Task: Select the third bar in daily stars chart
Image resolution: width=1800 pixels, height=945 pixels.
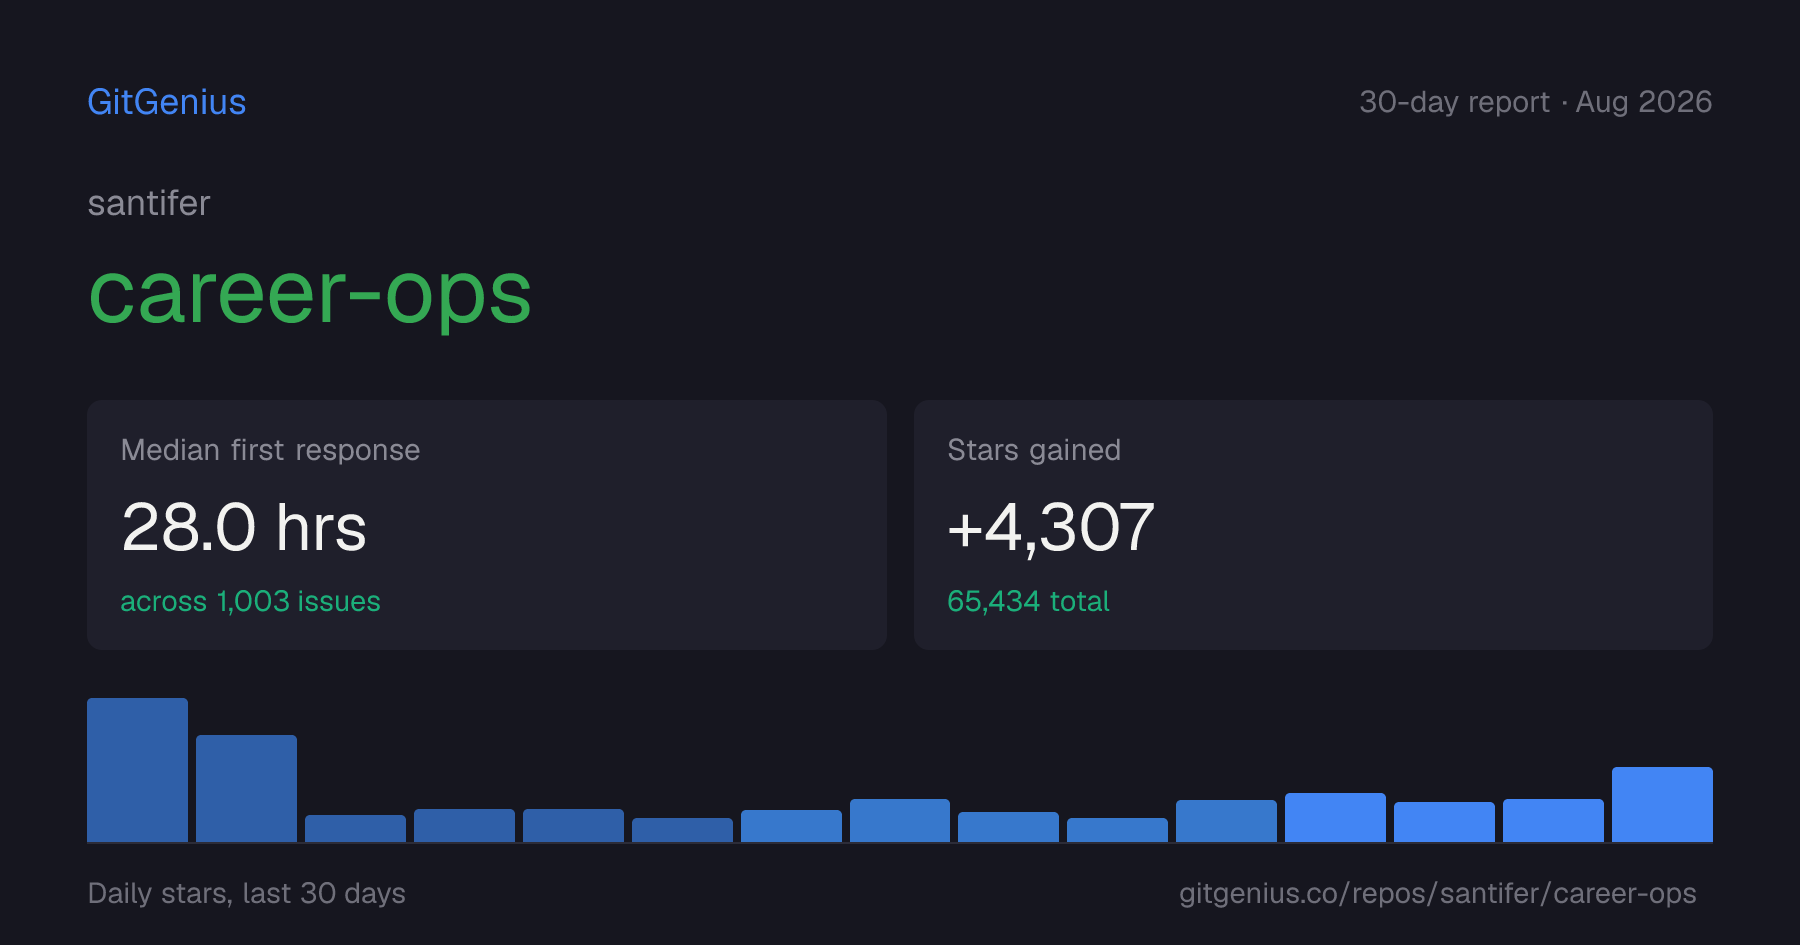Action: click(x=355, y=828)
